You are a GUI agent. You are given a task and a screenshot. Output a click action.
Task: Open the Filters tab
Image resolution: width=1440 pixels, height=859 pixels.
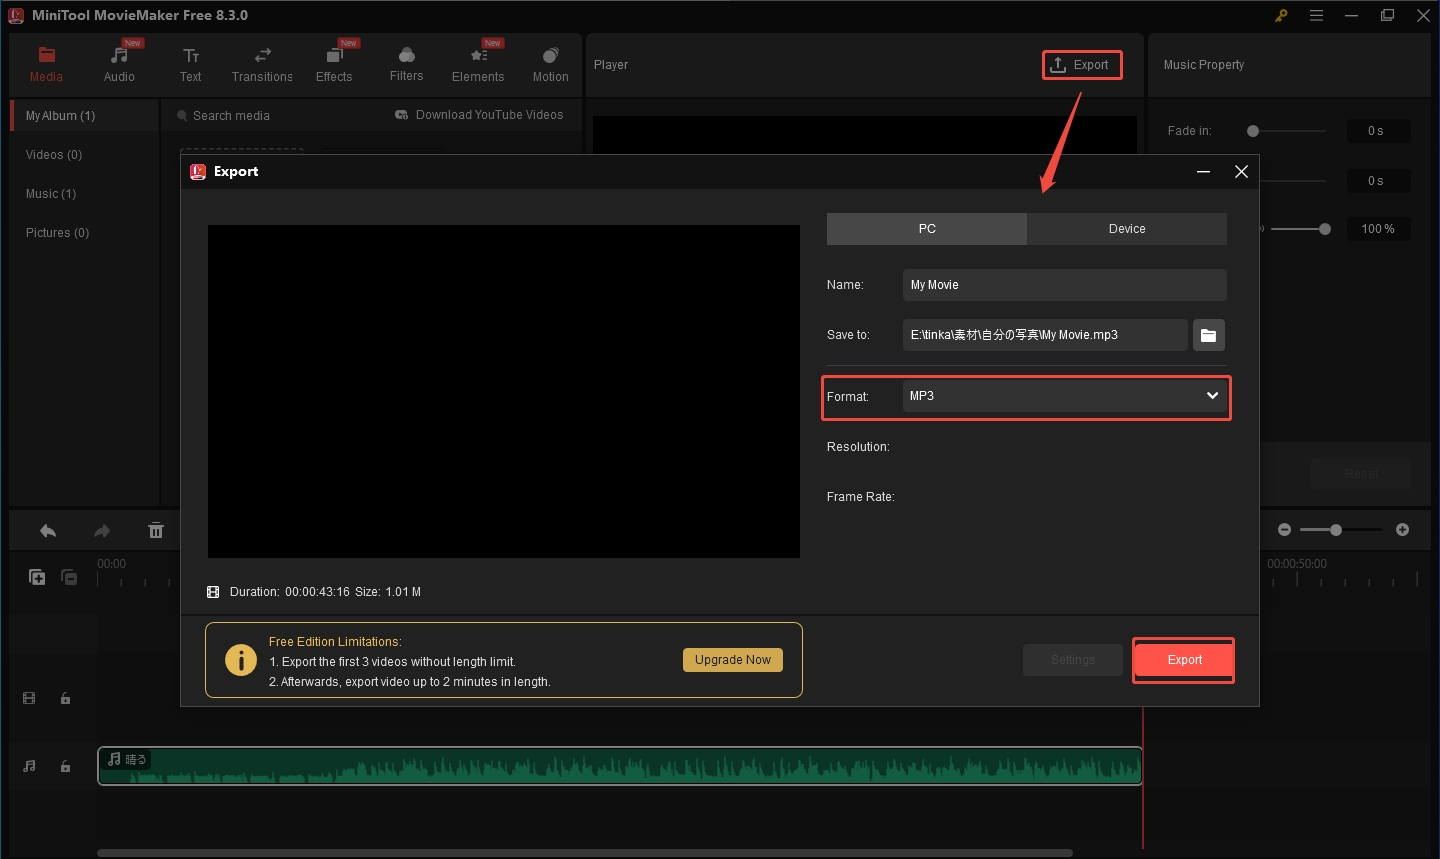406,64
